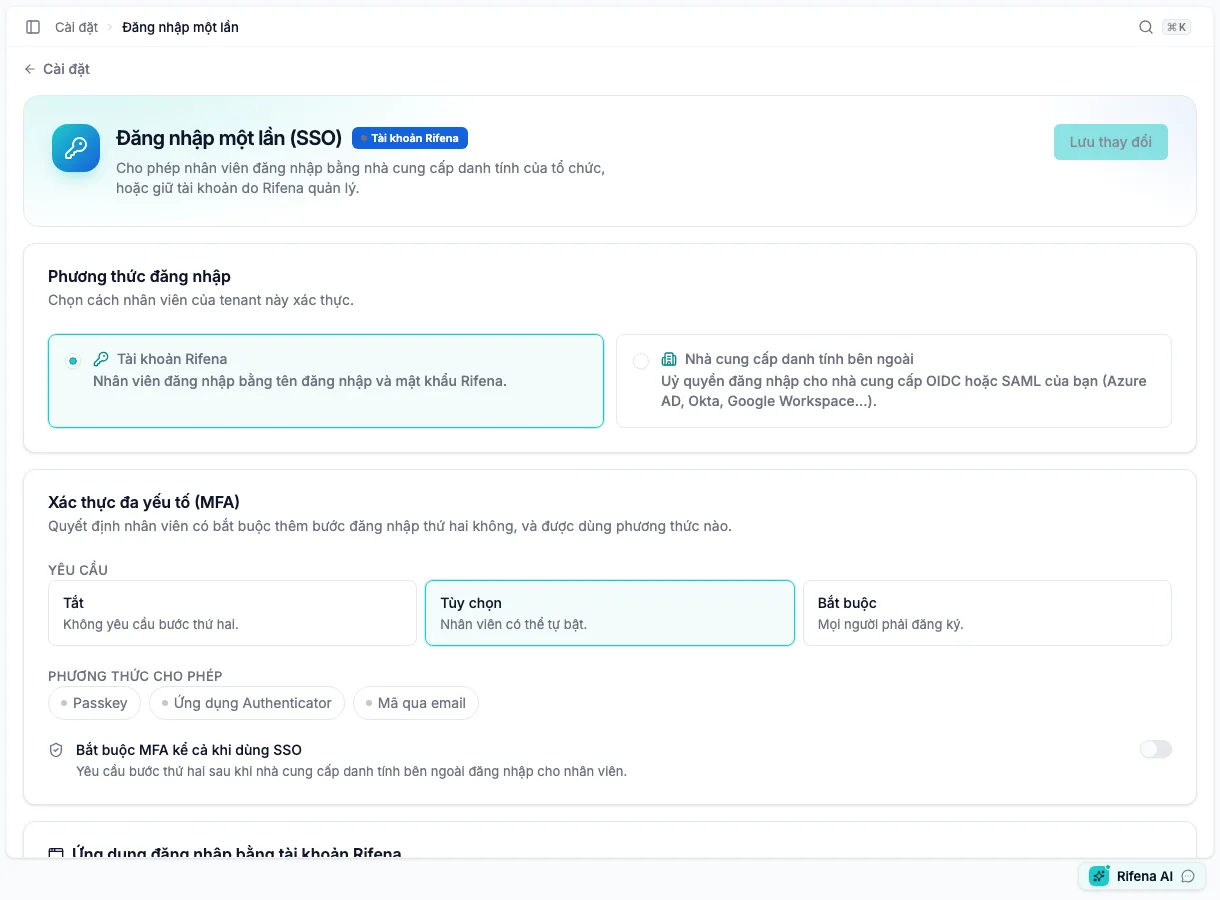This screenshot has width=1220, height=900.
Task: Click the Tài khoản Rifena badge
Action: click(410, 138)
